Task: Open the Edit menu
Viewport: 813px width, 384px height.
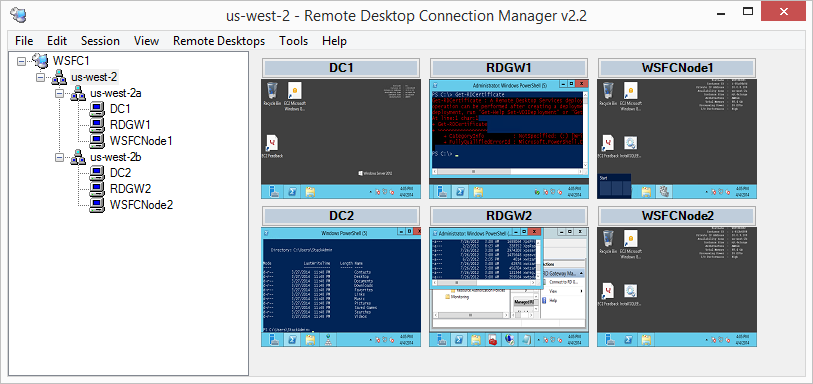Action: (57, 41)
